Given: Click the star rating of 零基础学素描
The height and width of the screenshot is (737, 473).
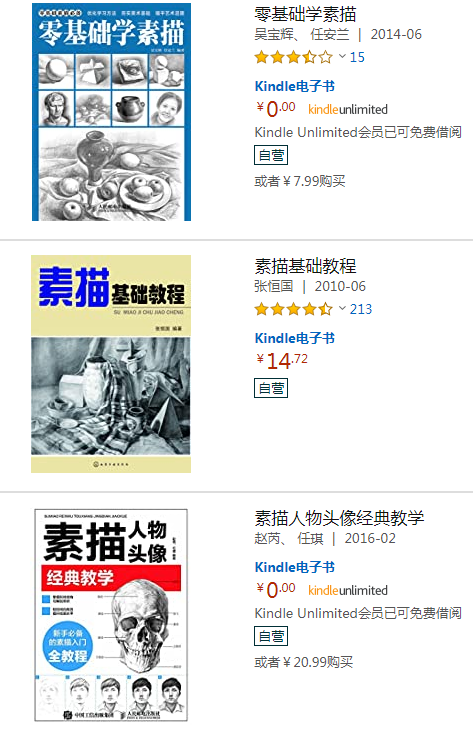Looking at the screenshot, I should (293, 57).
